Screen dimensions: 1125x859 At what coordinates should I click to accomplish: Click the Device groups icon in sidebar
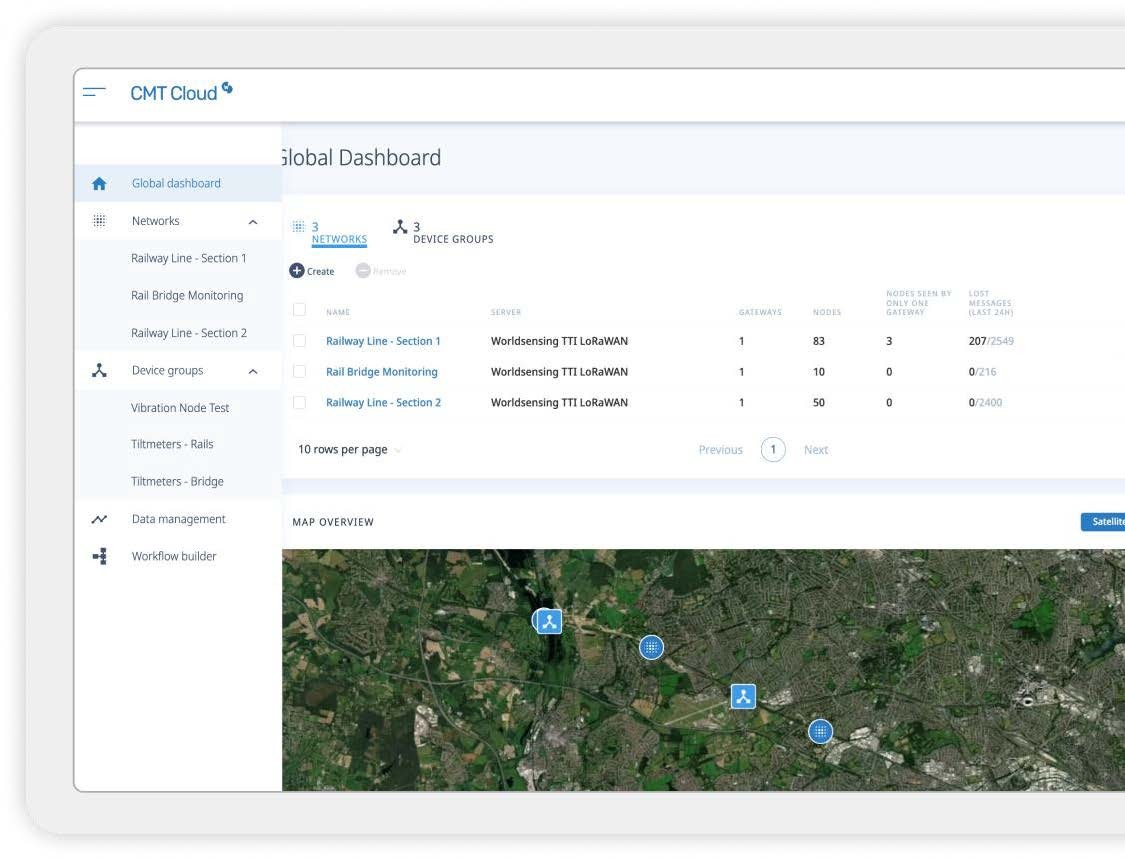pyautogui.click(x=99, y=371)
